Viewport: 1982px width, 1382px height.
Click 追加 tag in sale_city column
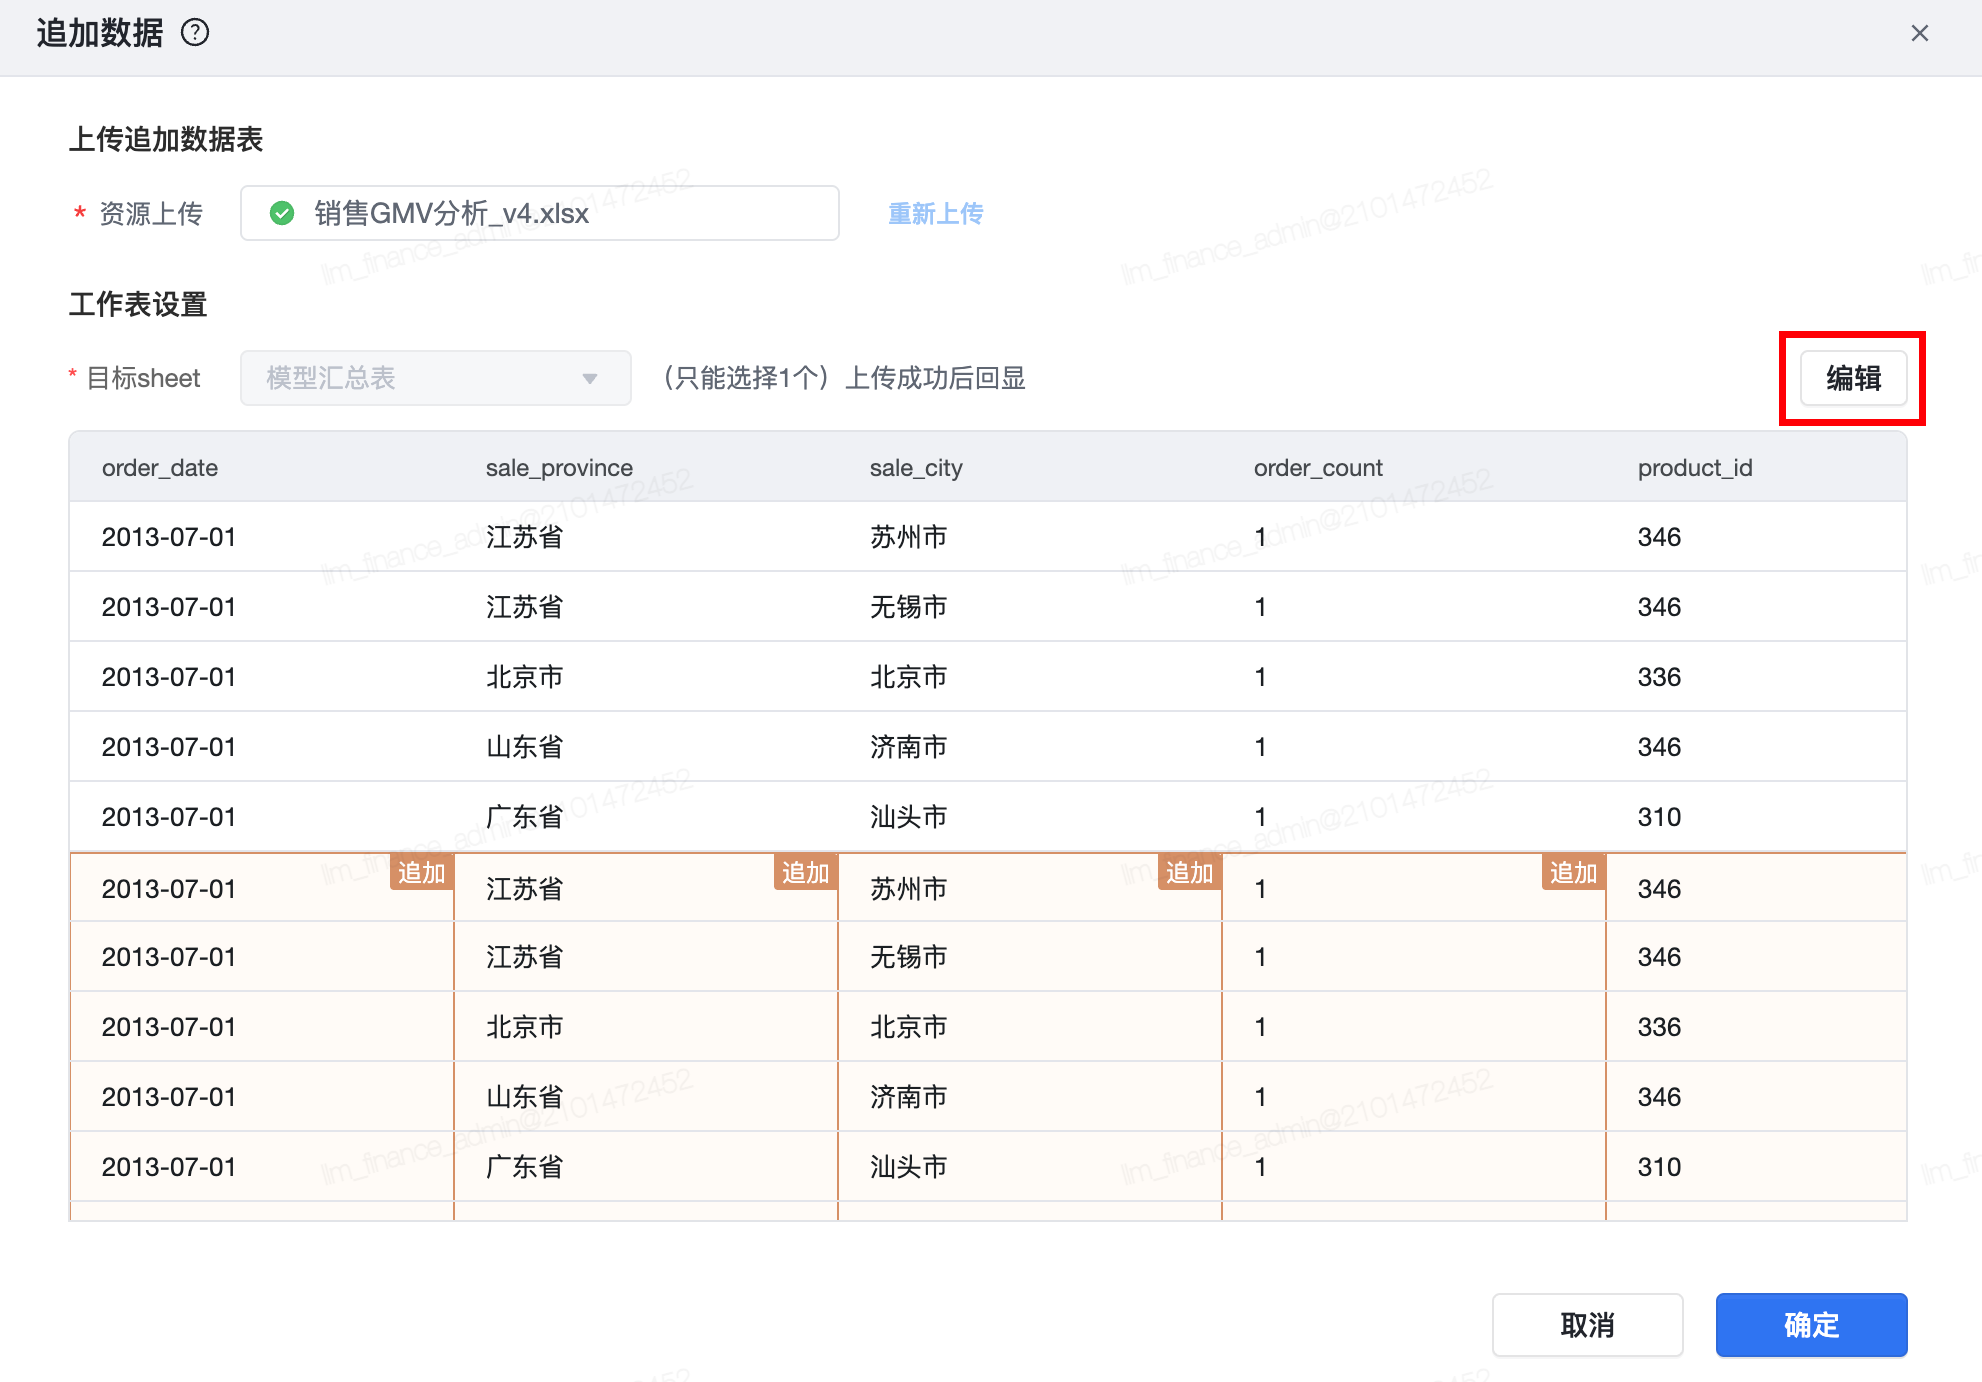point(1189,873)
